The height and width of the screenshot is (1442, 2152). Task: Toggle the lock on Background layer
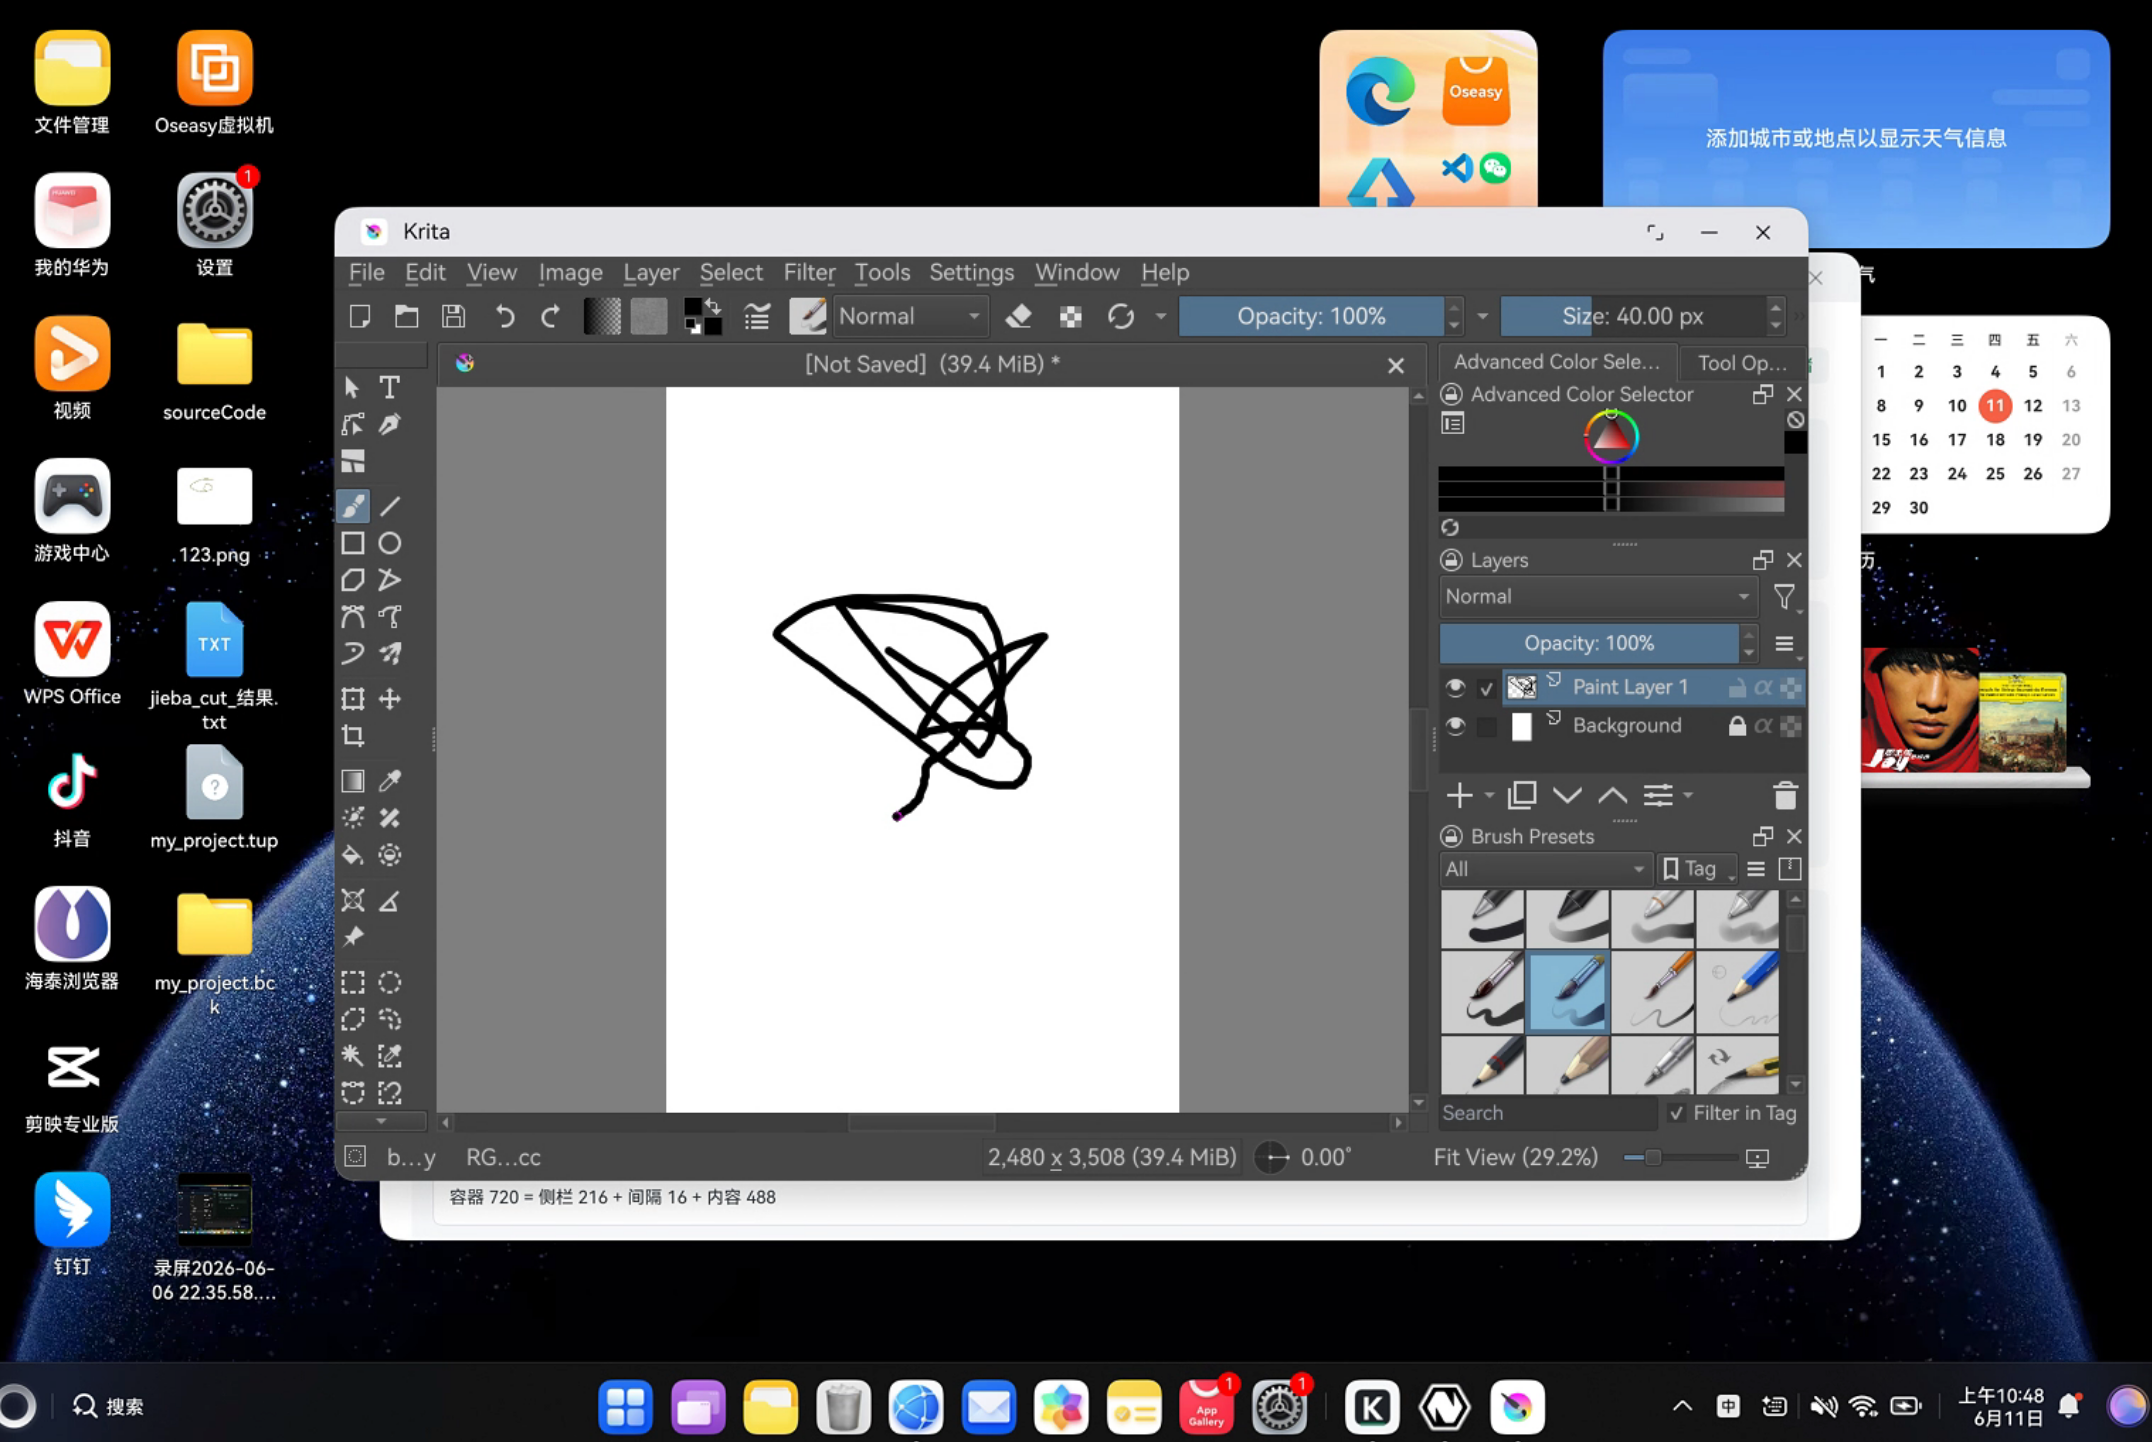(x=1737, y=726)
